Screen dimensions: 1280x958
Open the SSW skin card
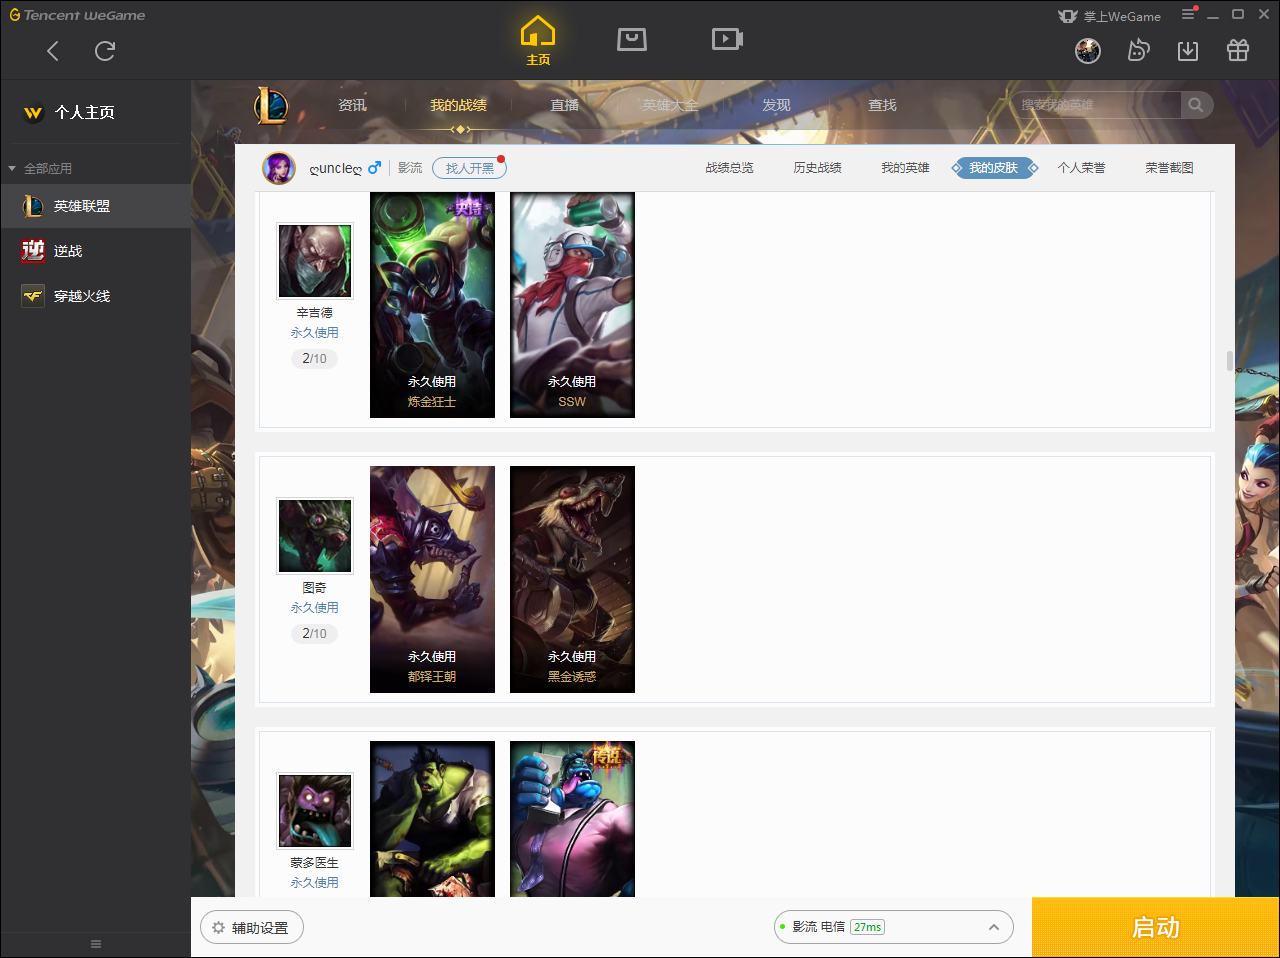click(572, 305)
